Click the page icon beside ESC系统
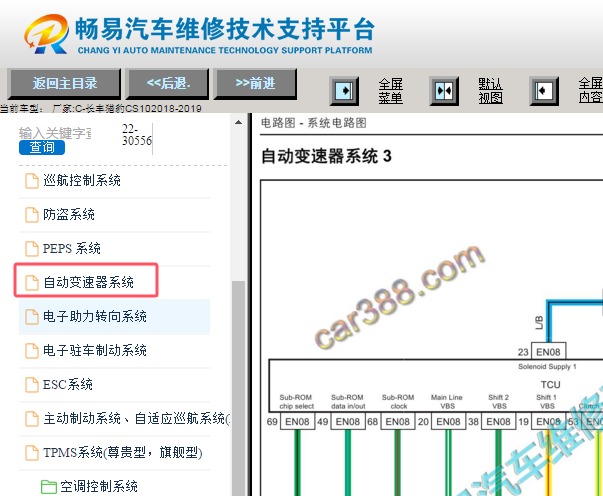 (32, 384)
